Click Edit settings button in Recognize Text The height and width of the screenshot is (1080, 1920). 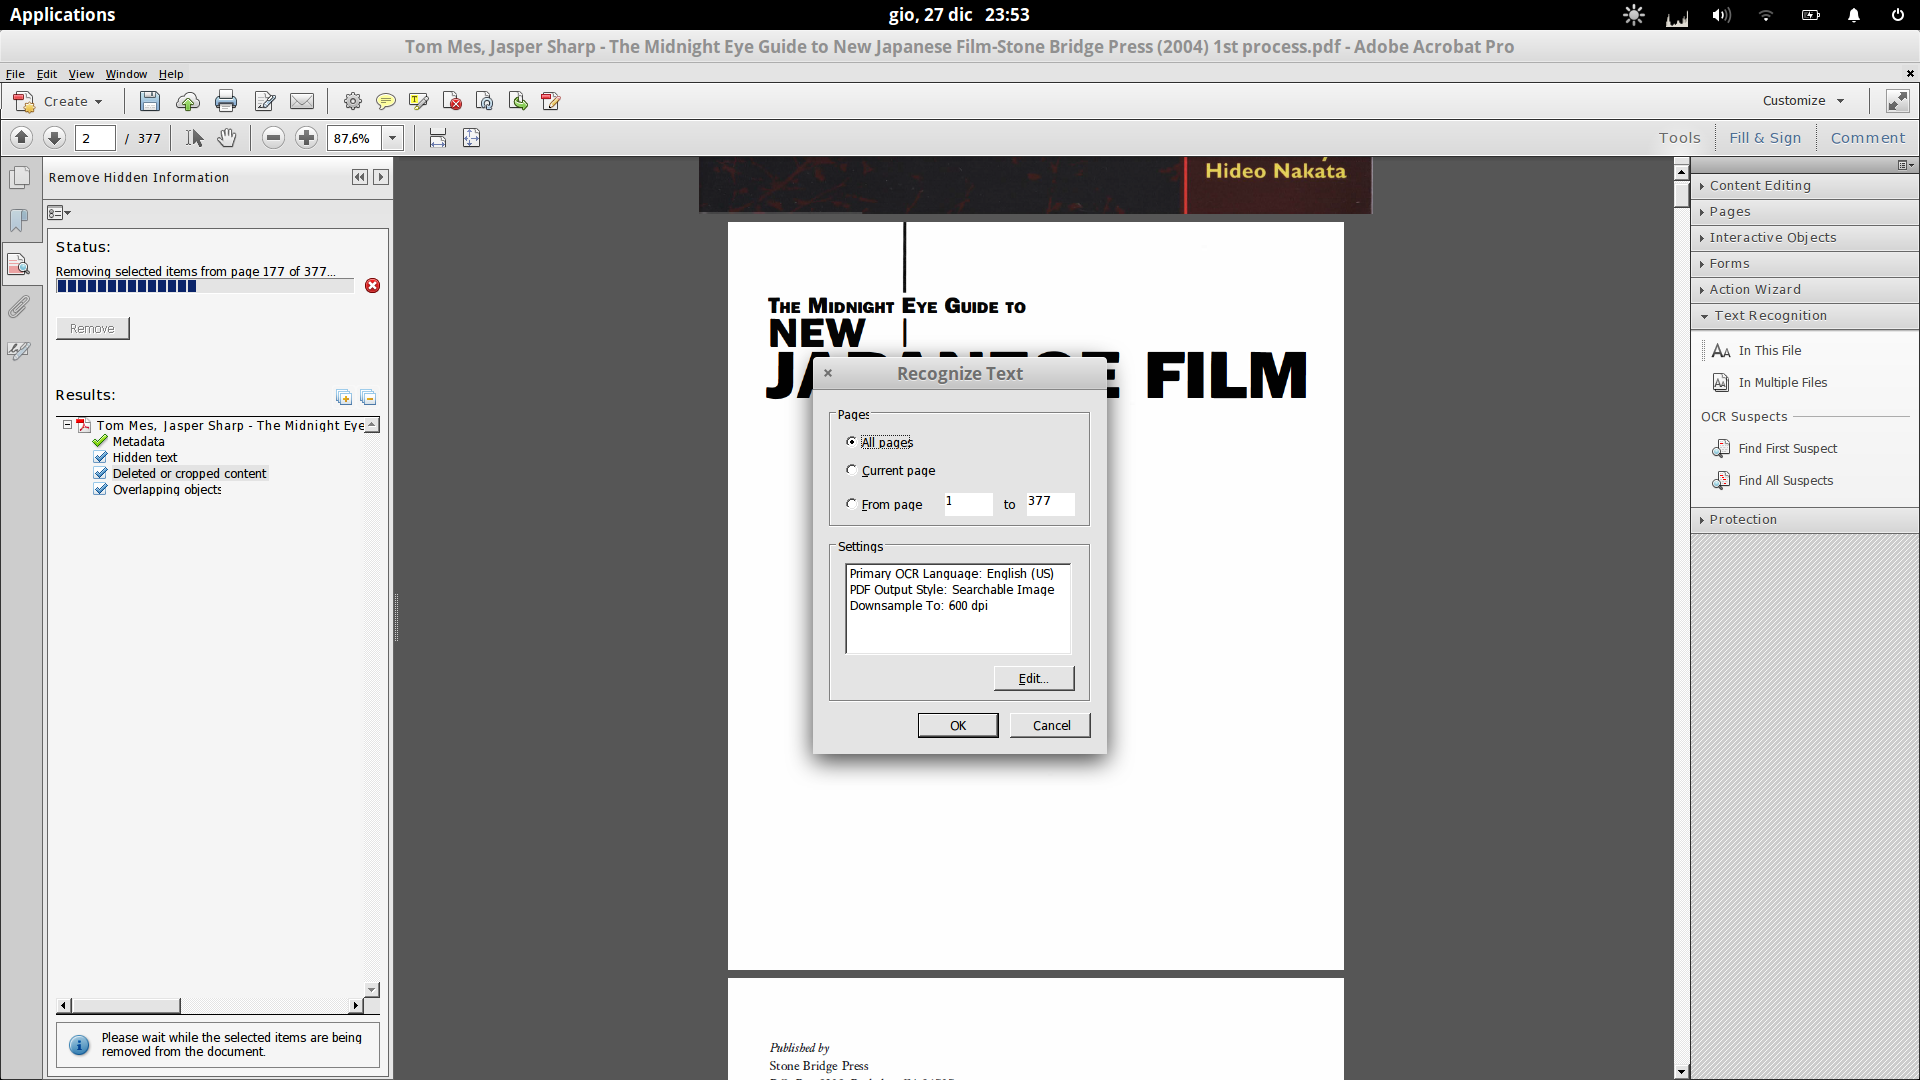tap(1034, 676)
